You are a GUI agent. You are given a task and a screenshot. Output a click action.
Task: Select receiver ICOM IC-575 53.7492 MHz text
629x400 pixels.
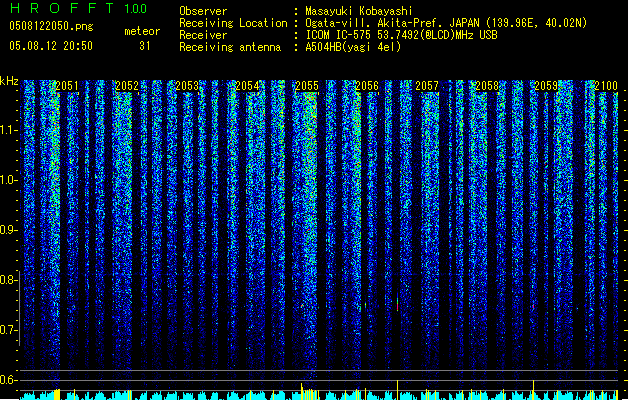(401, 35)
